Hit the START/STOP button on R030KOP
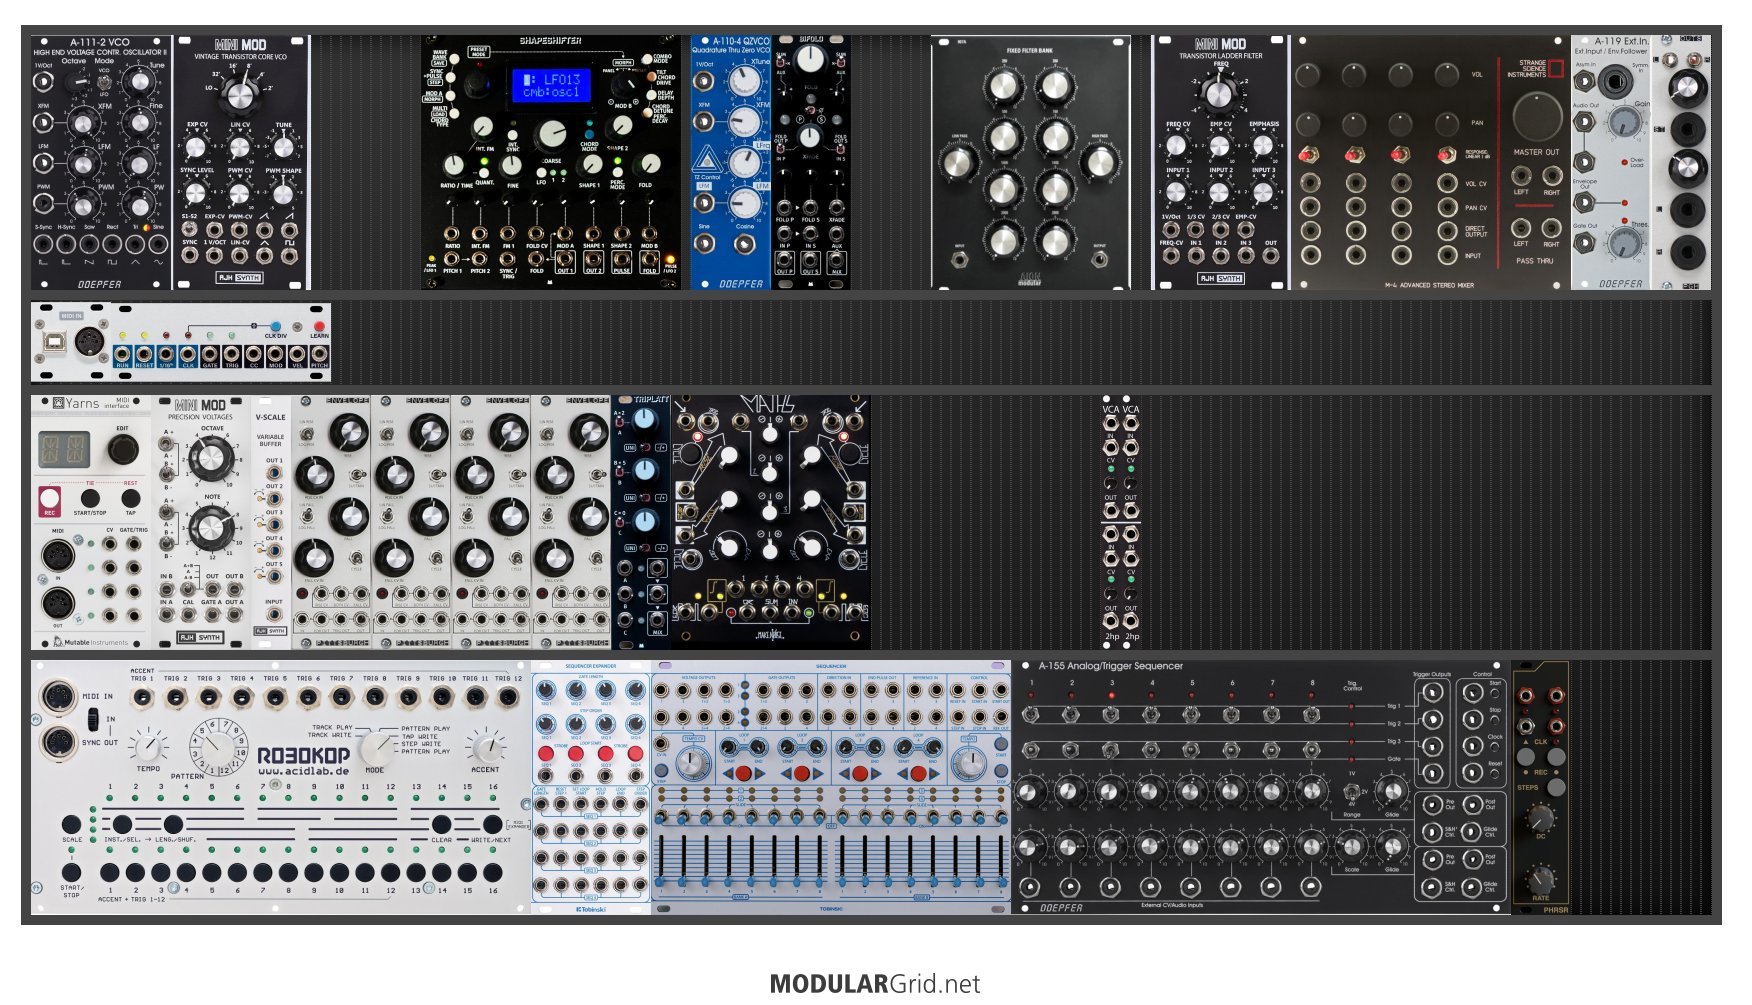 click(x=72, y=873)
